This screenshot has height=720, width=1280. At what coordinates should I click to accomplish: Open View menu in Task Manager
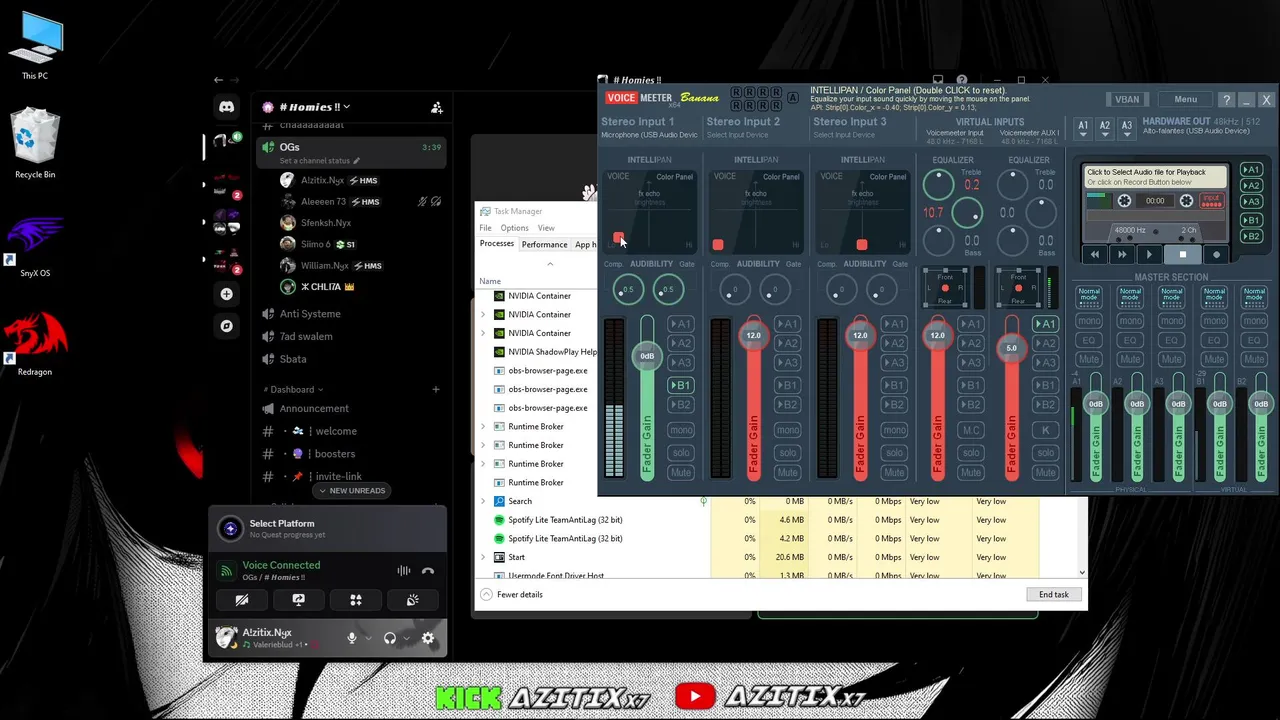coord(546,228)
